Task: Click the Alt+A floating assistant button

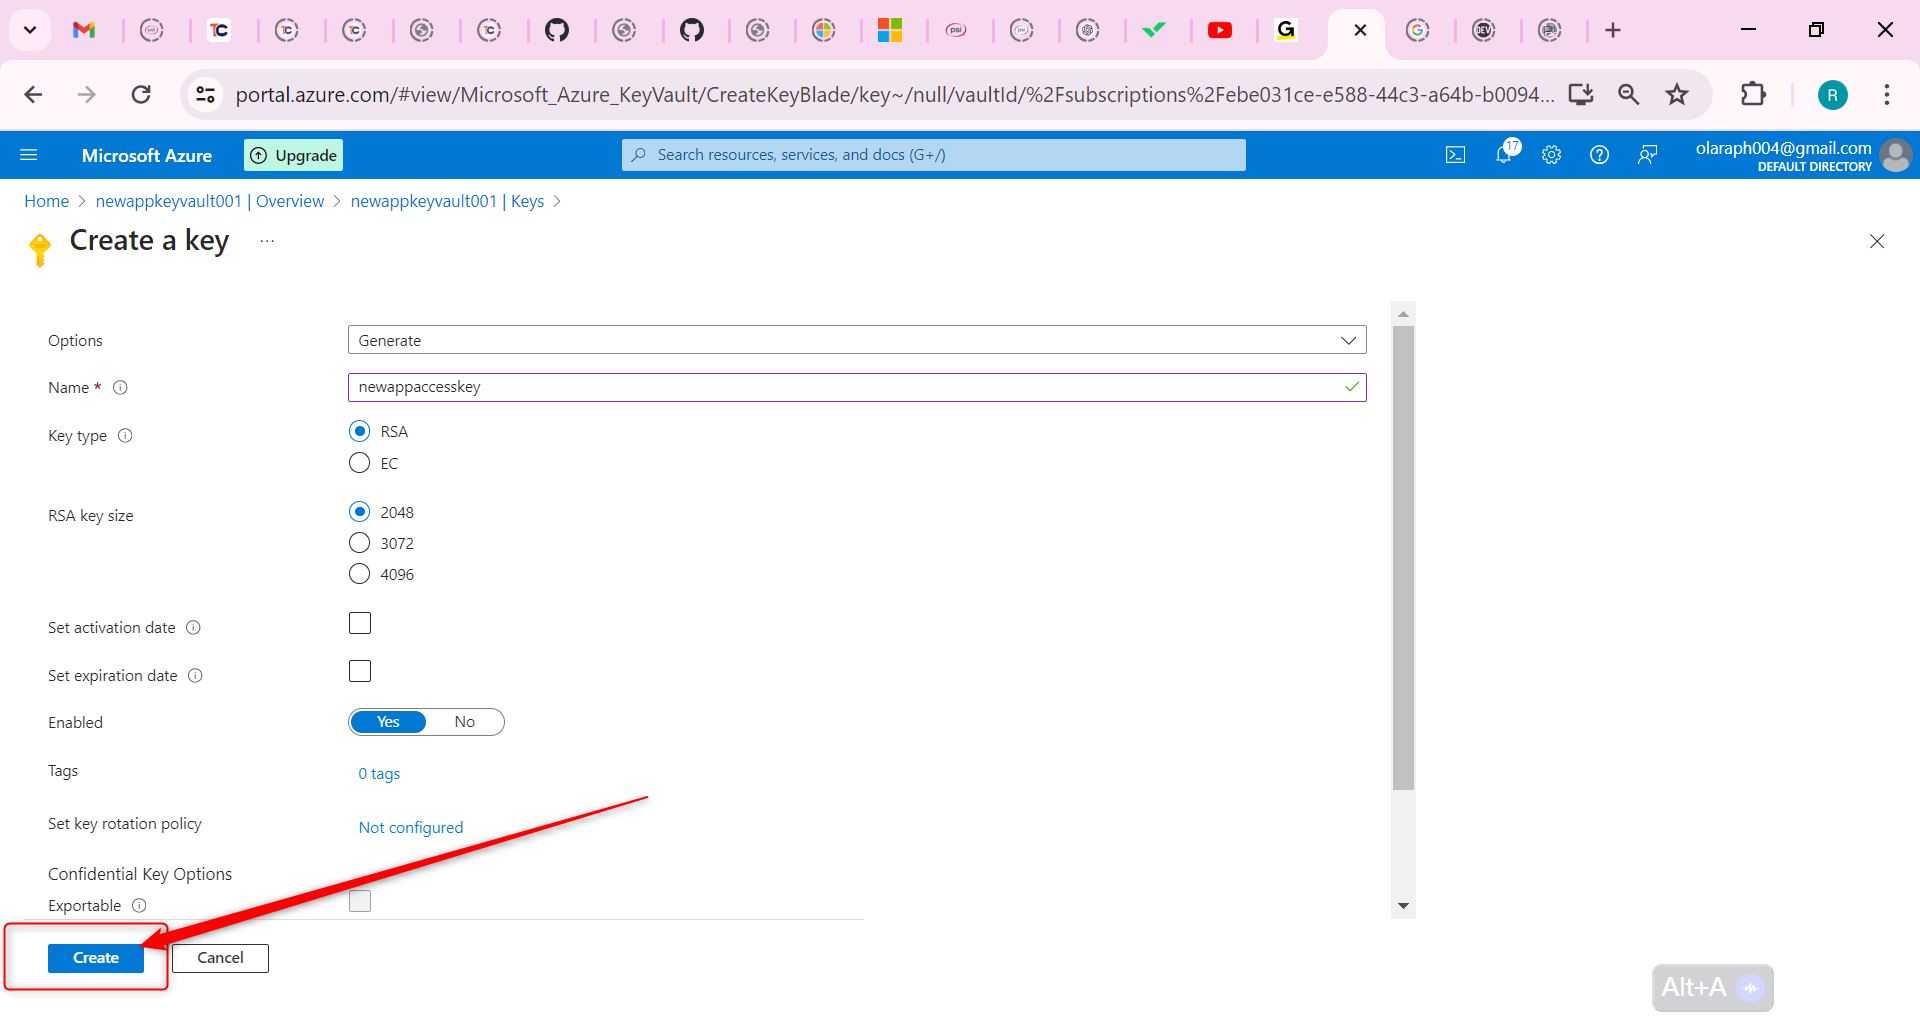Action: tap(1713, 988)
